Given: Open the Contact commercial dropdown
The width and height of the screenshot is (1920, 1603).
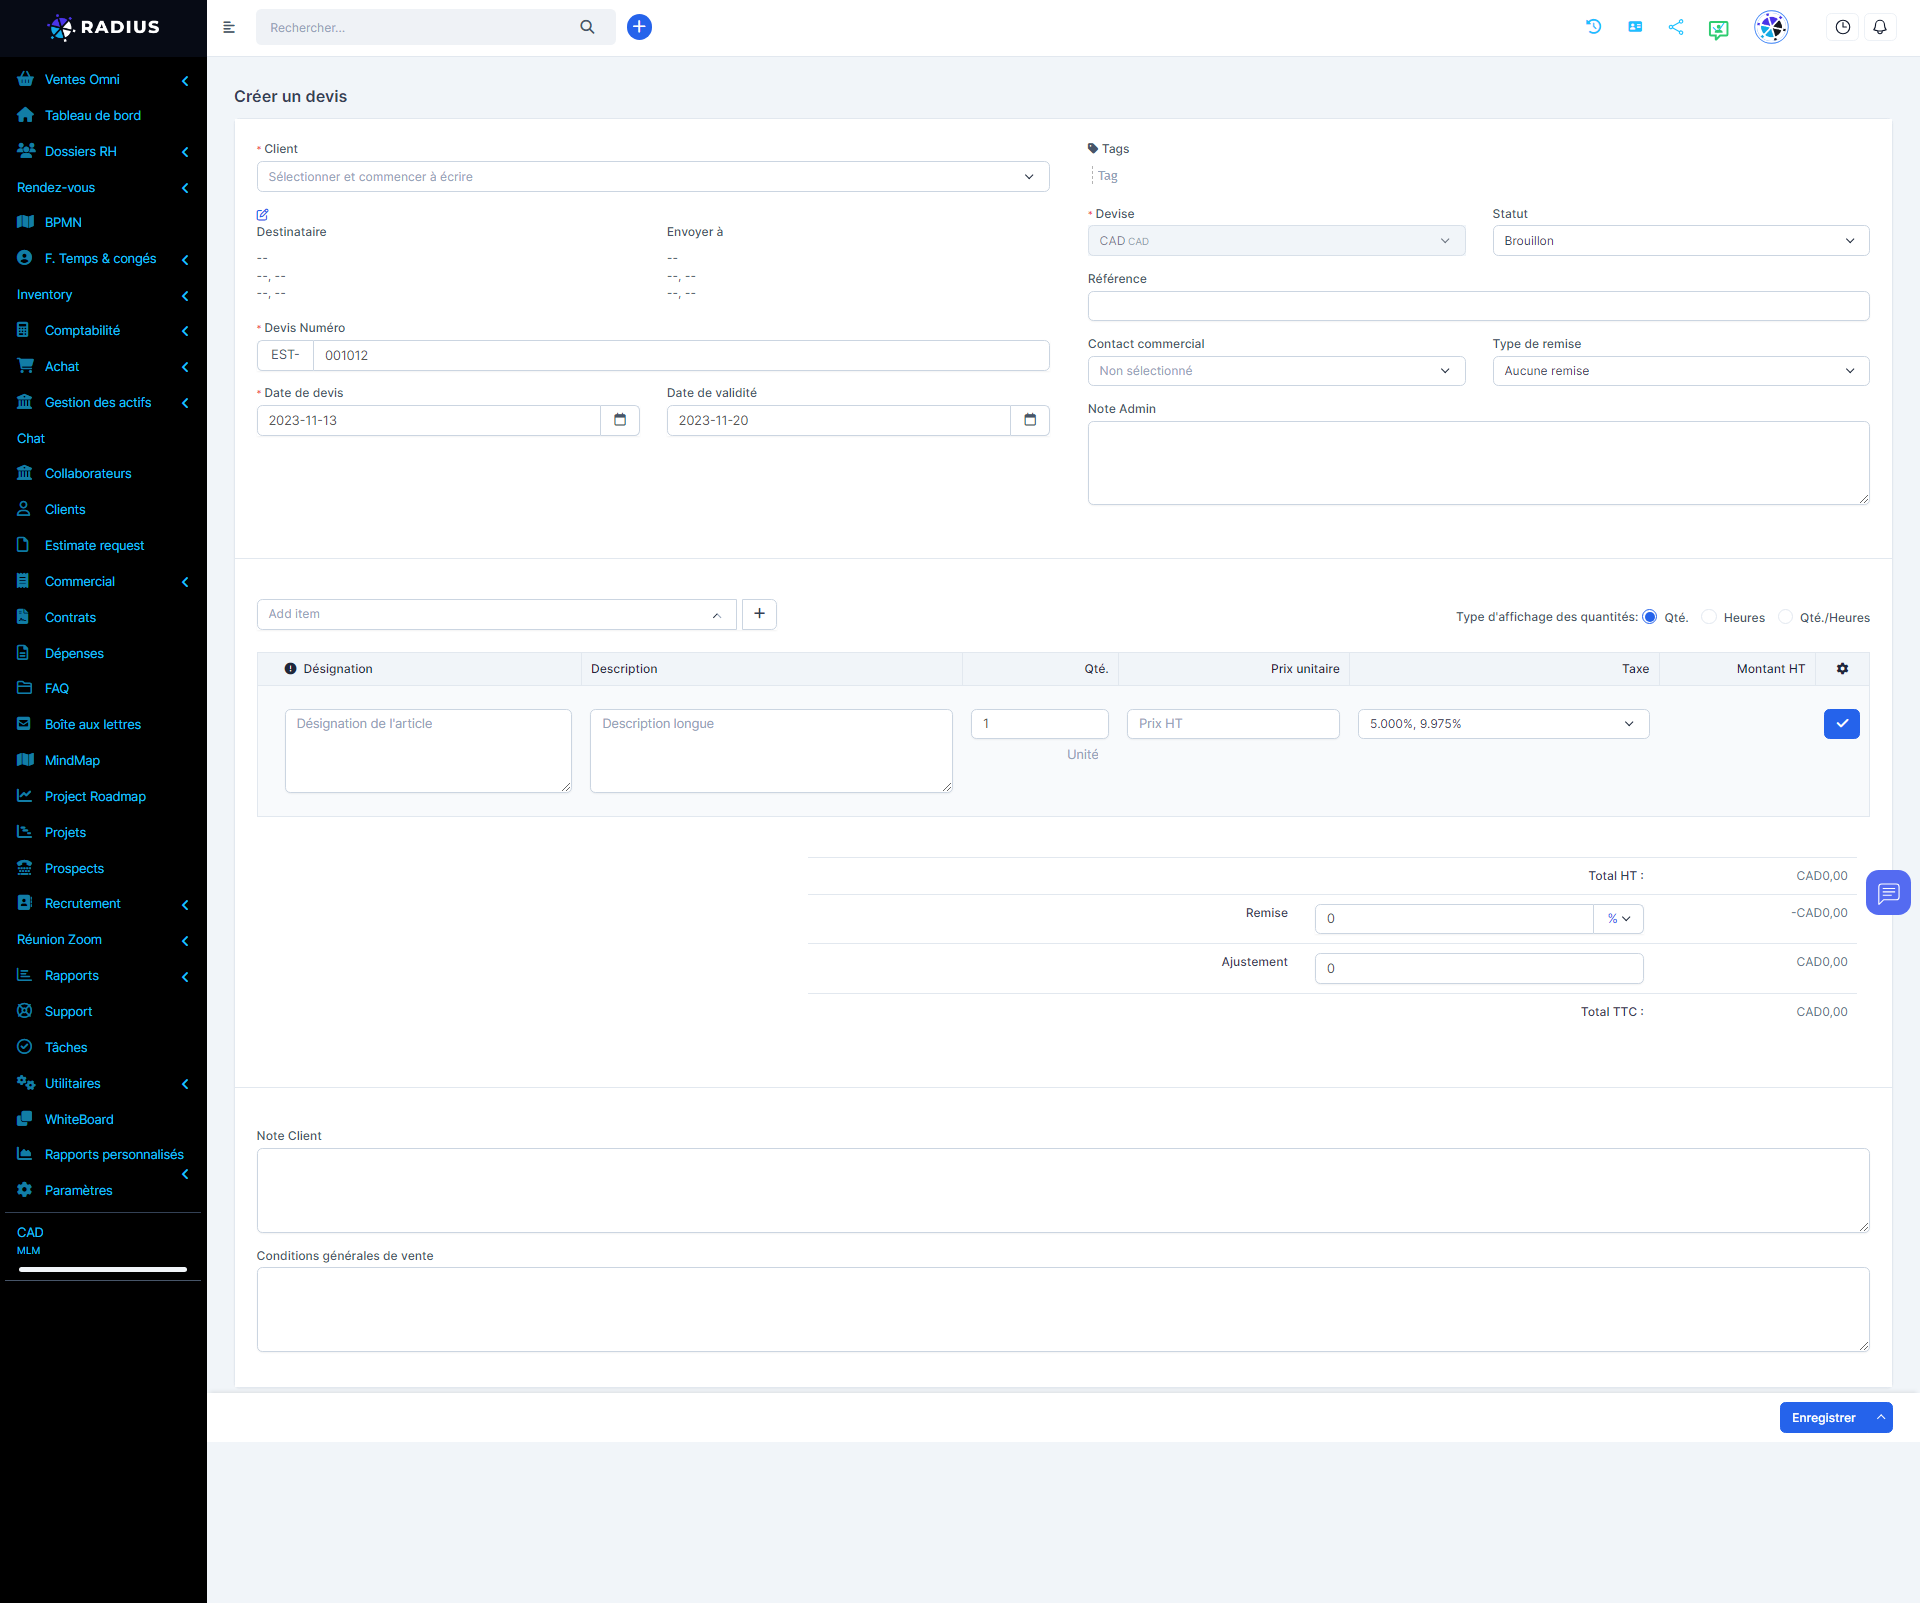Looking at the screenshot, I should [x=1276, y=371].
